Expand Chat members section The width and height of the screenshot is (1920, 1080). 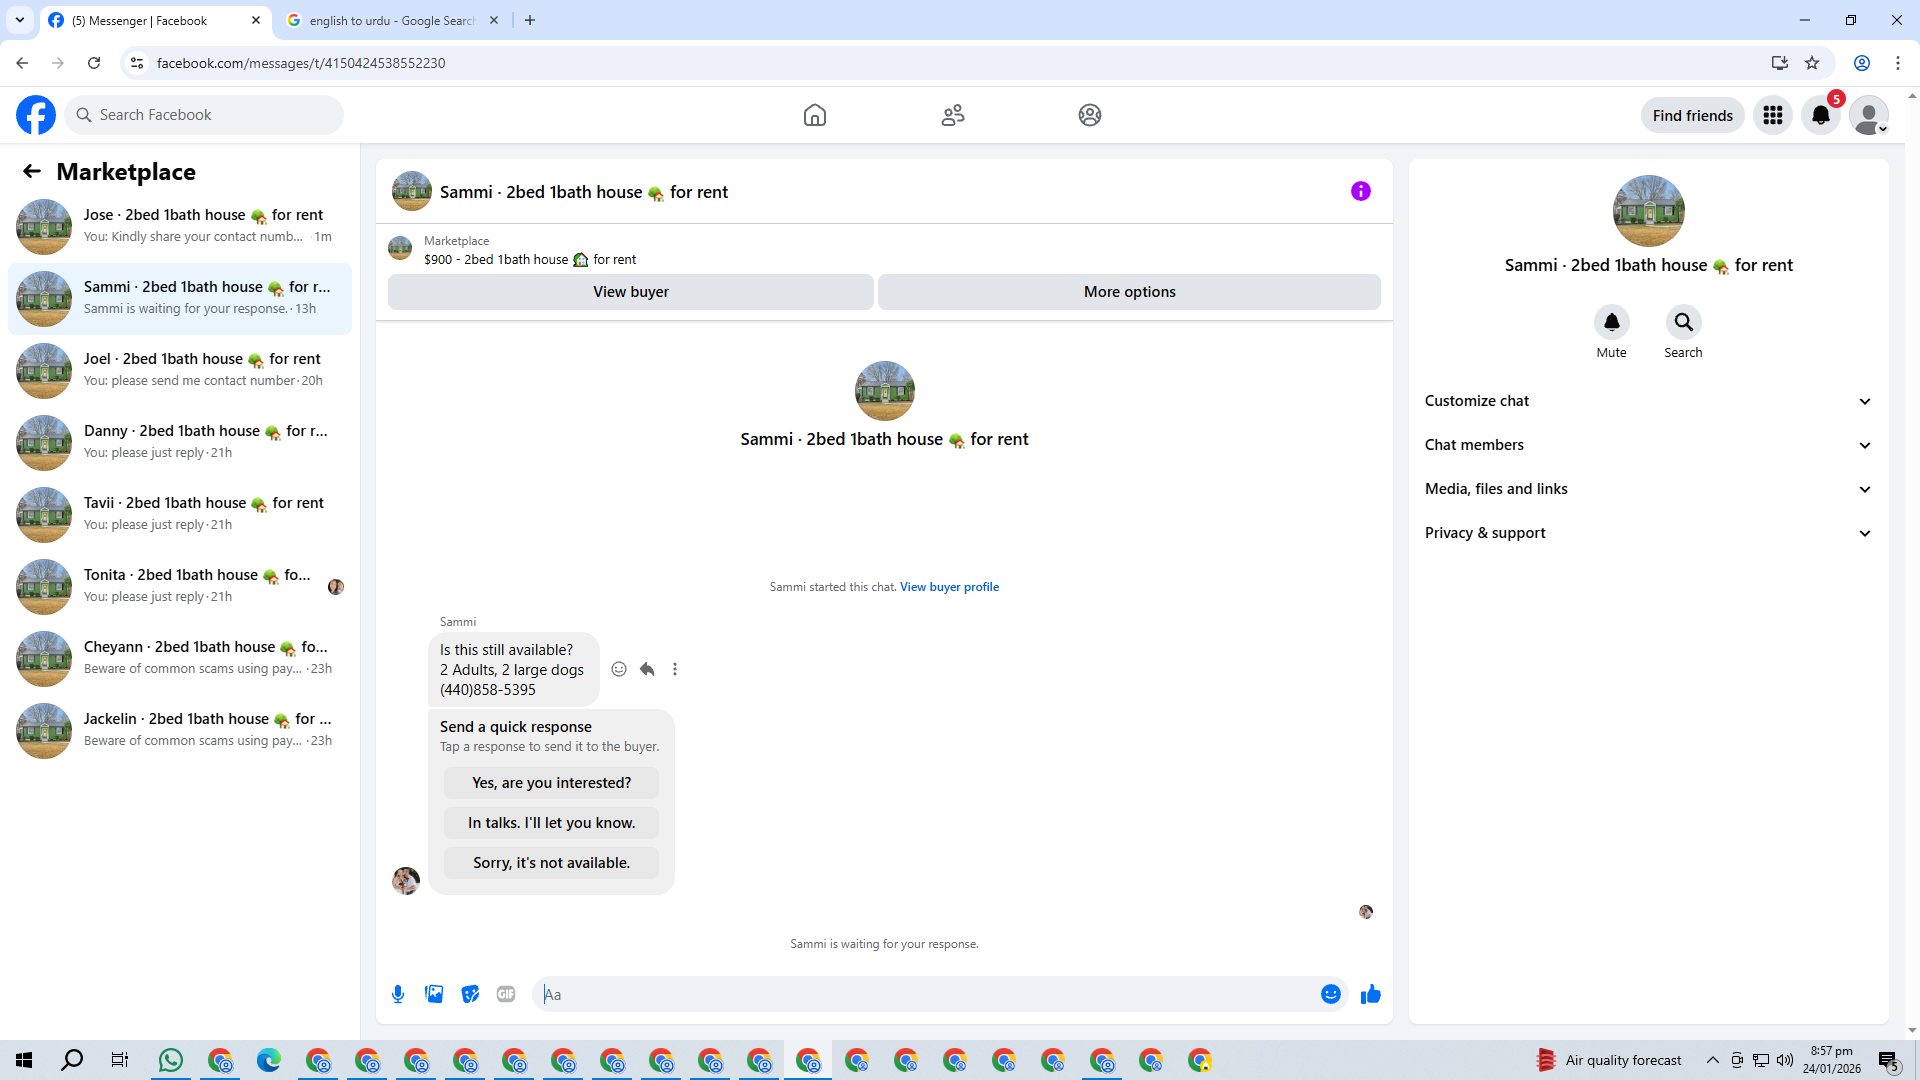coord(1647,445)
